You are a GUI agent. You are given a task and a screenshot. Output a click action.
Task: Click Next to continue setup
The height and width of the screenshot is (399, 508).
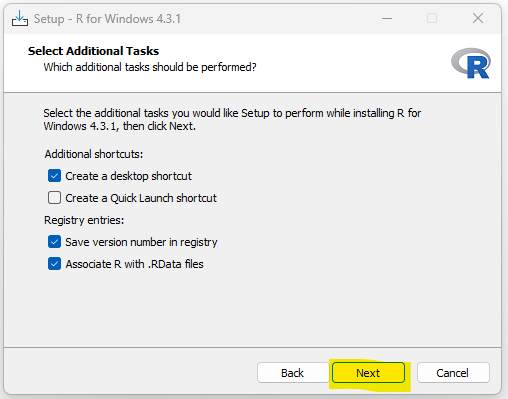pyautogui.click(x=368, y=373)
